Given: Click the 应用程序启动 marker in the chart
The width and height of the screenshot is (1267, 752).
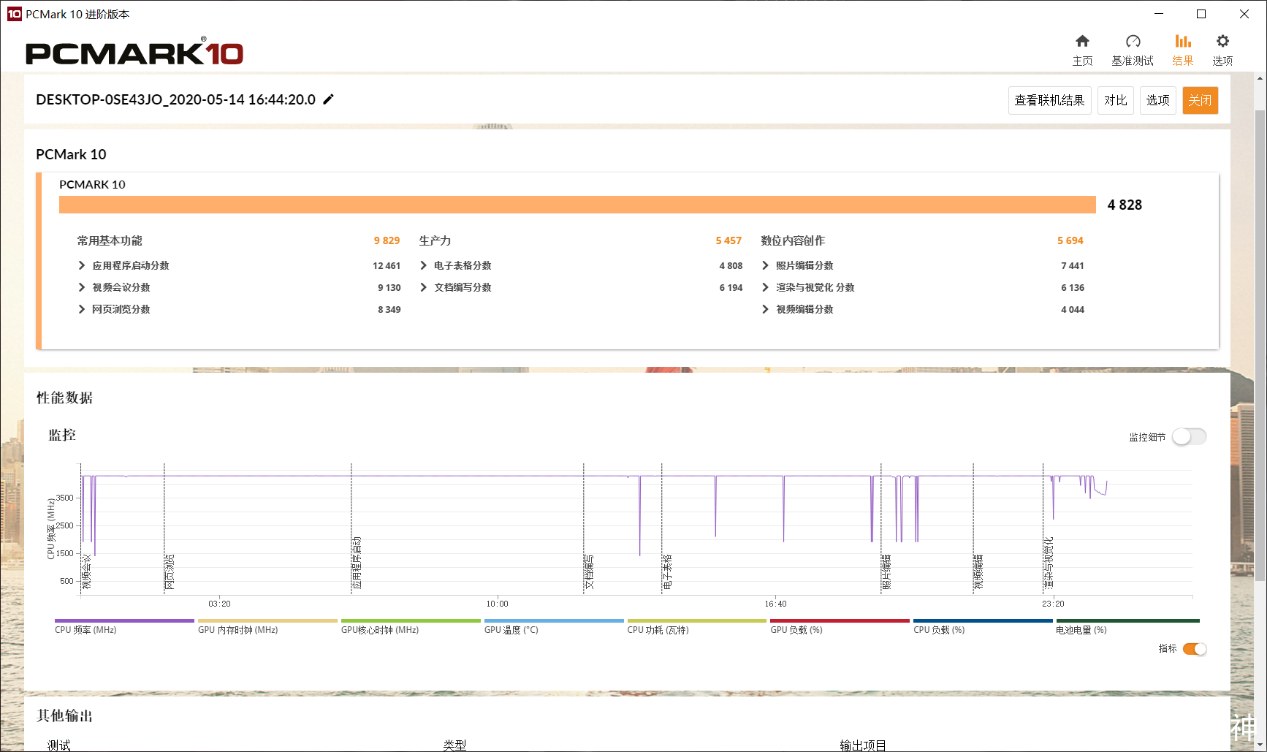Looking at the screenshot, I should tap(356, 565).
